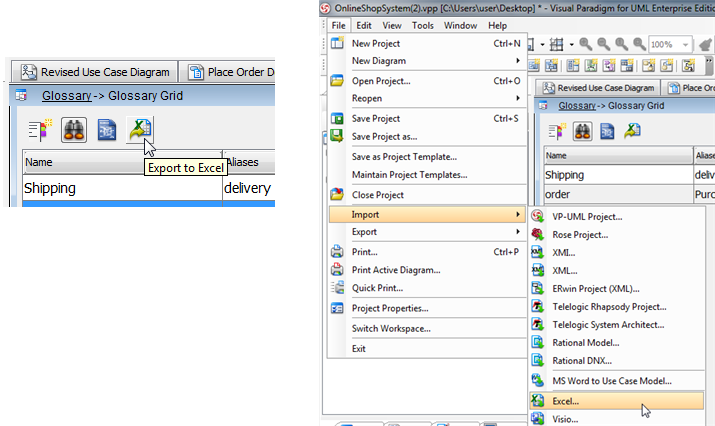
Task: Click Name column header in left glossary grid
Action: (122, 162)
